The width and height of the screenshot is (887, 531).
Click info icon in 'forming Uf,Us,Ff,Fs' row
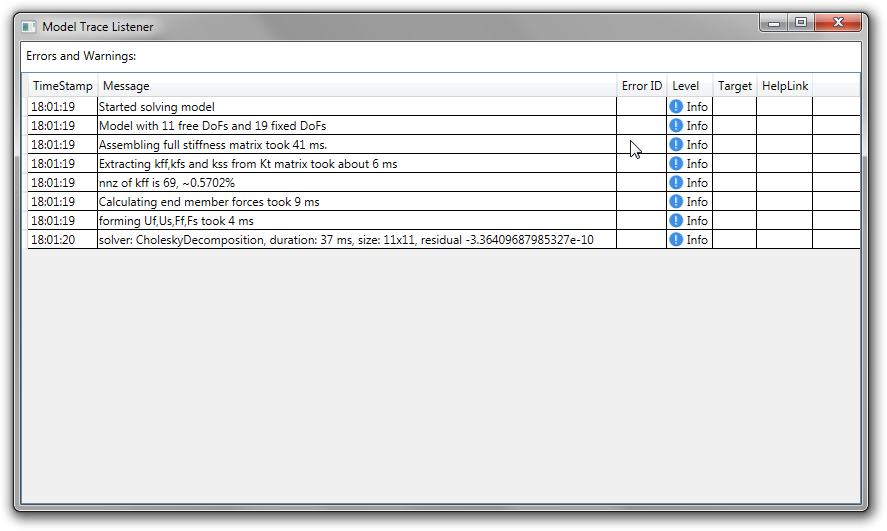(x=676, y=221)
